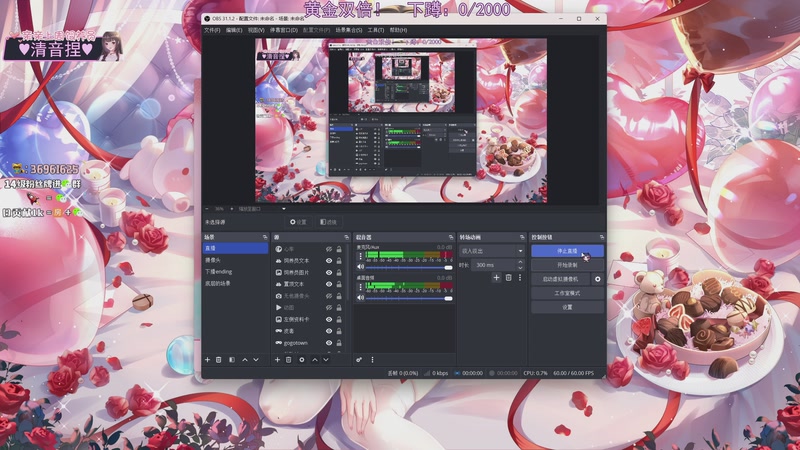Open the 停靠窗口(D) menu
The image size is (800, 450).
(x=284, y=30)
